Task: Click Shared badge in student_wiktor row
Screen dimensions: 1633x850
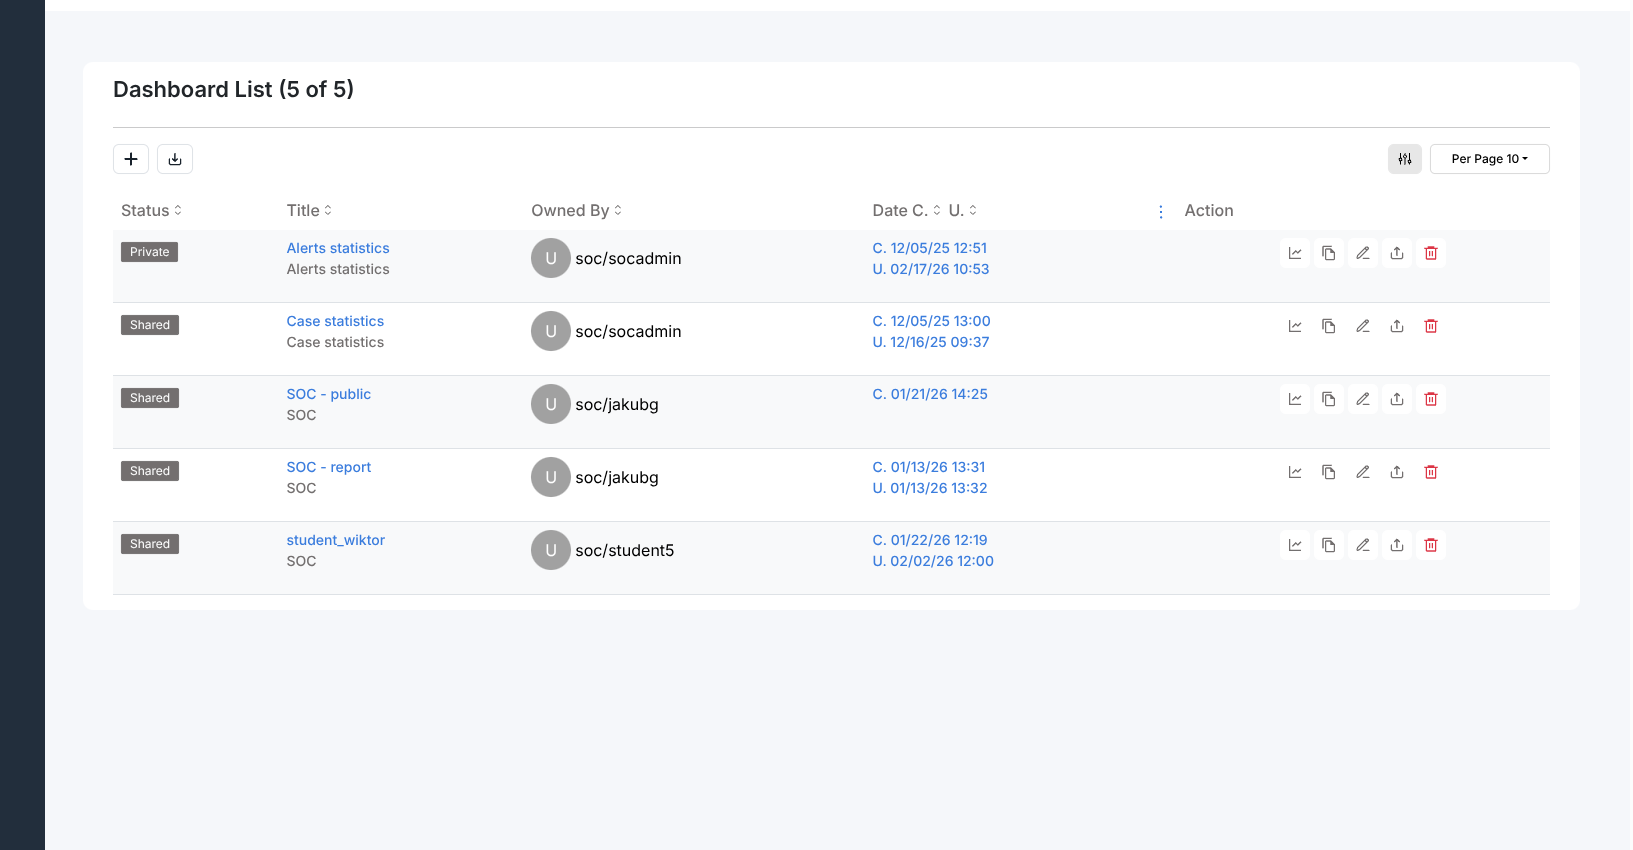Action: (150, 544)
